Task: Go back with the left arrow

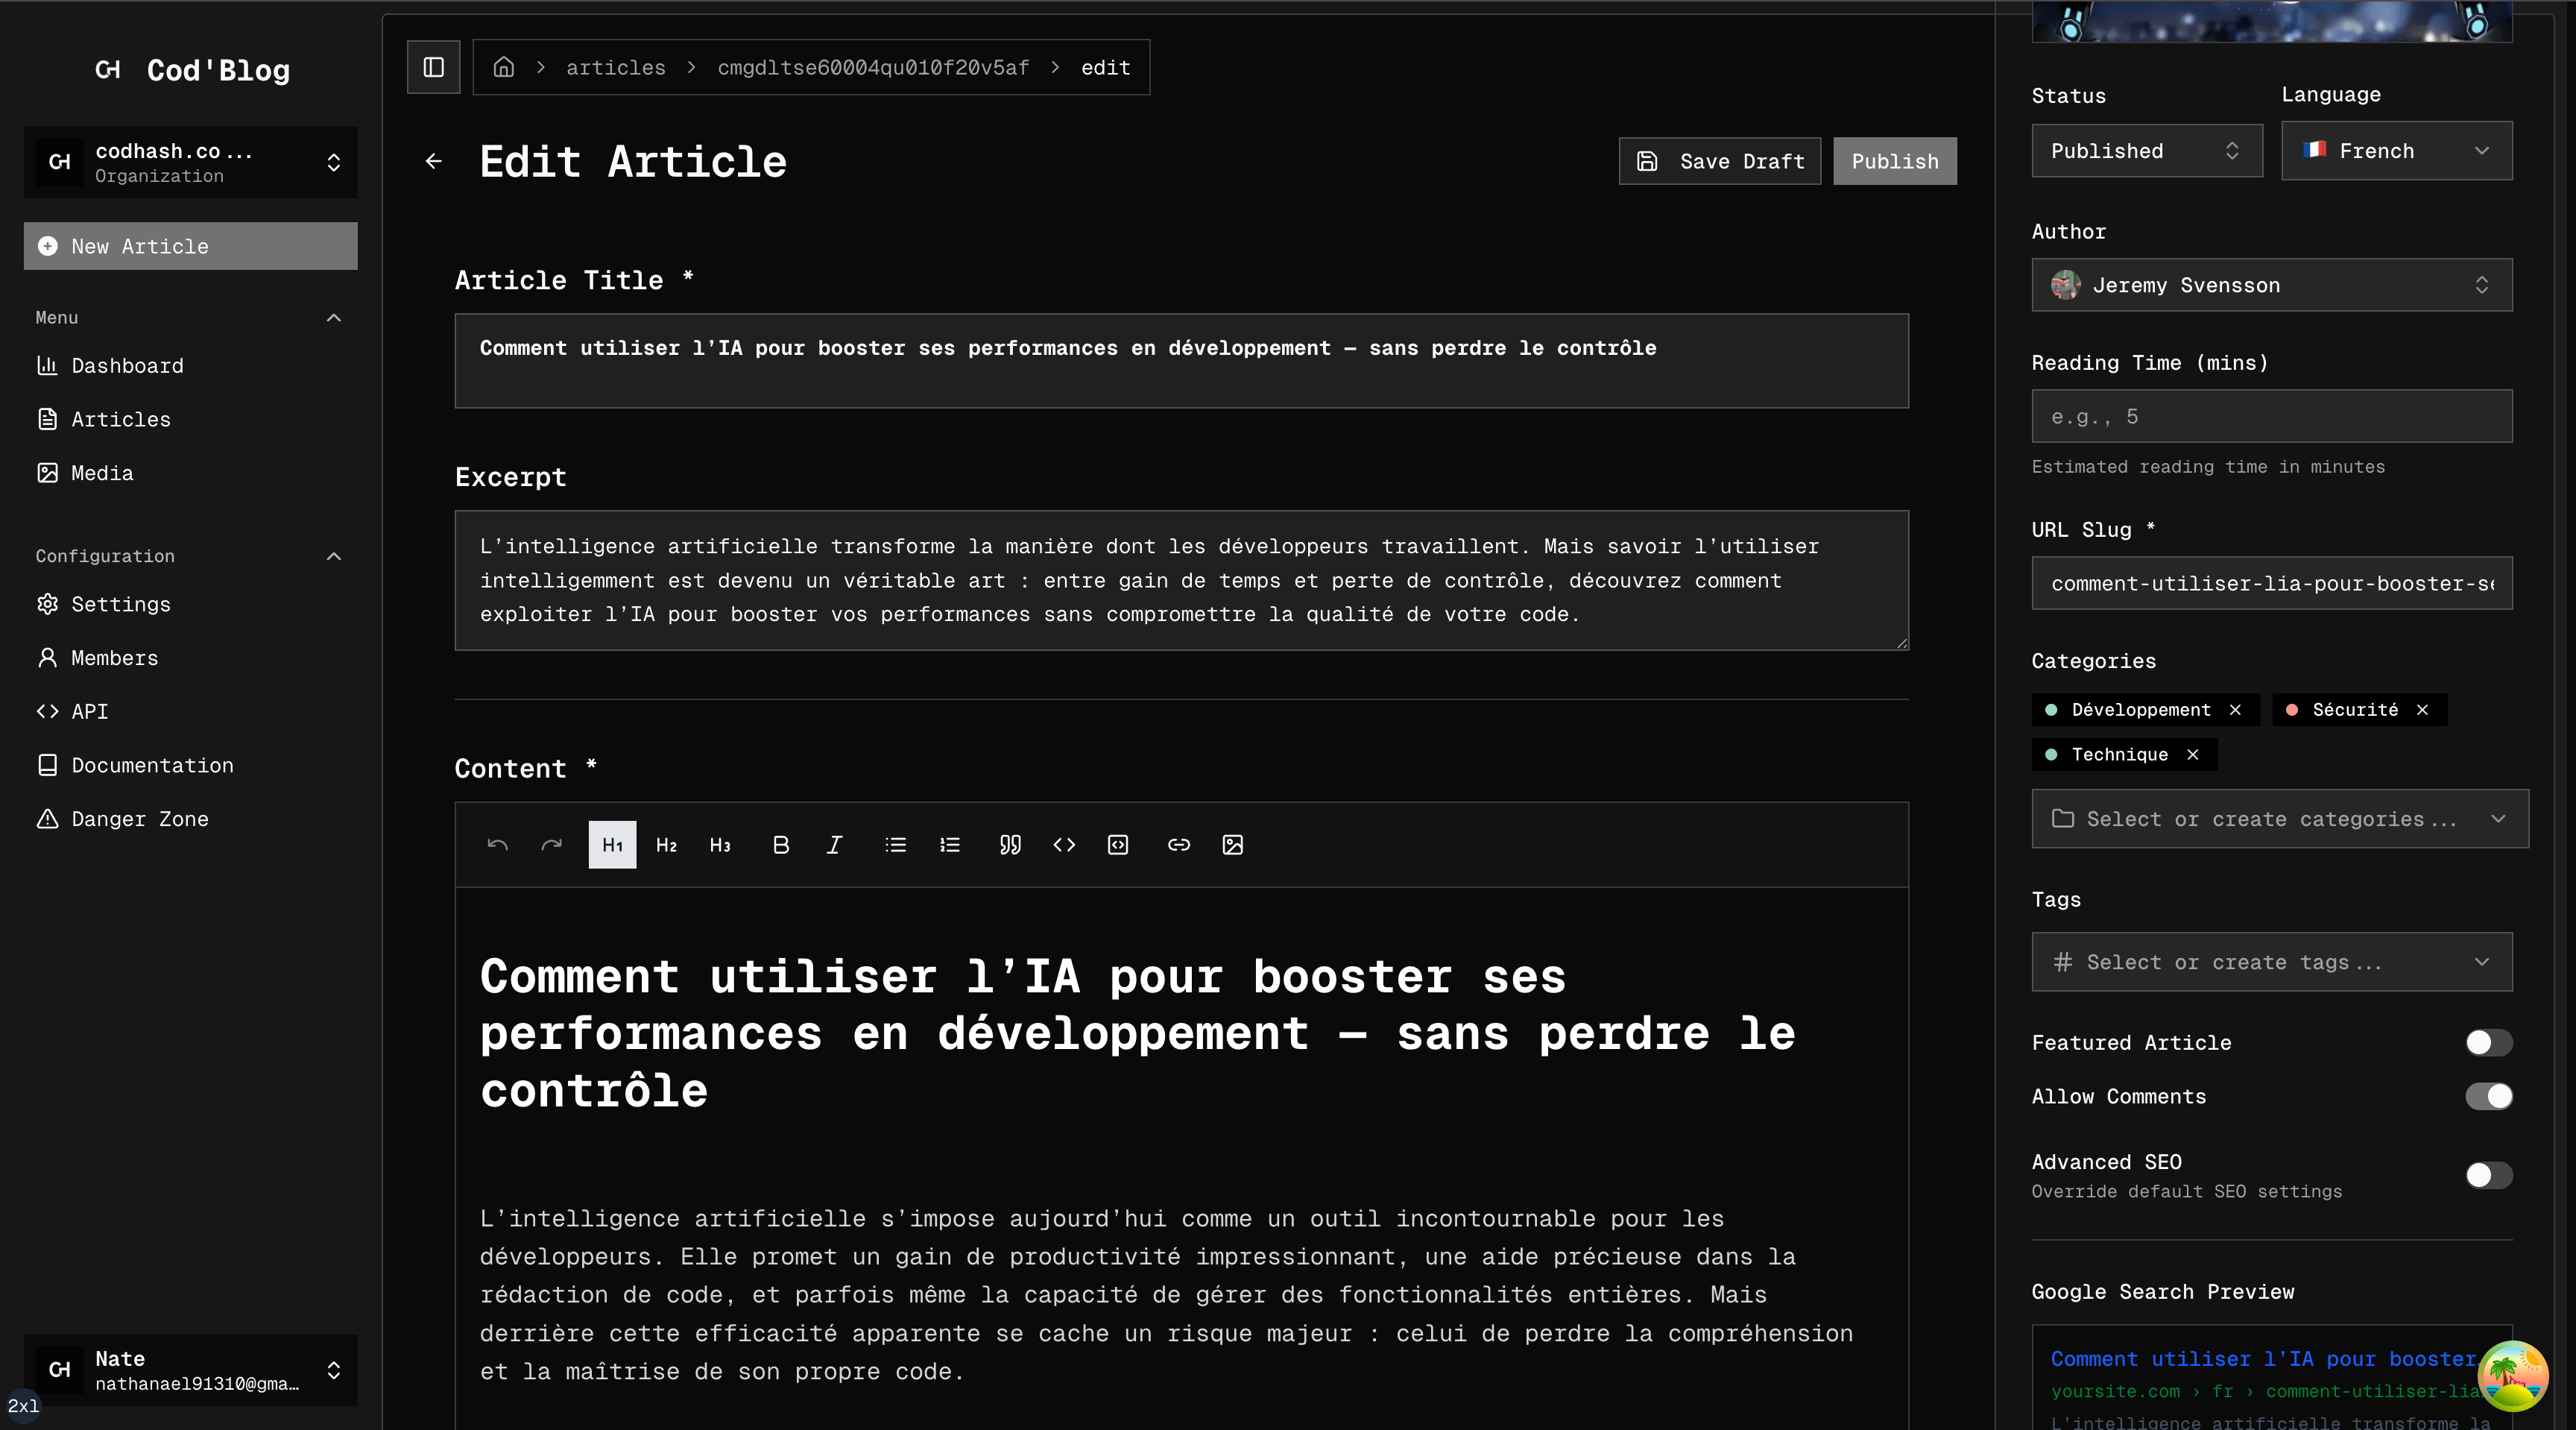Action: (x=433, y=161)
